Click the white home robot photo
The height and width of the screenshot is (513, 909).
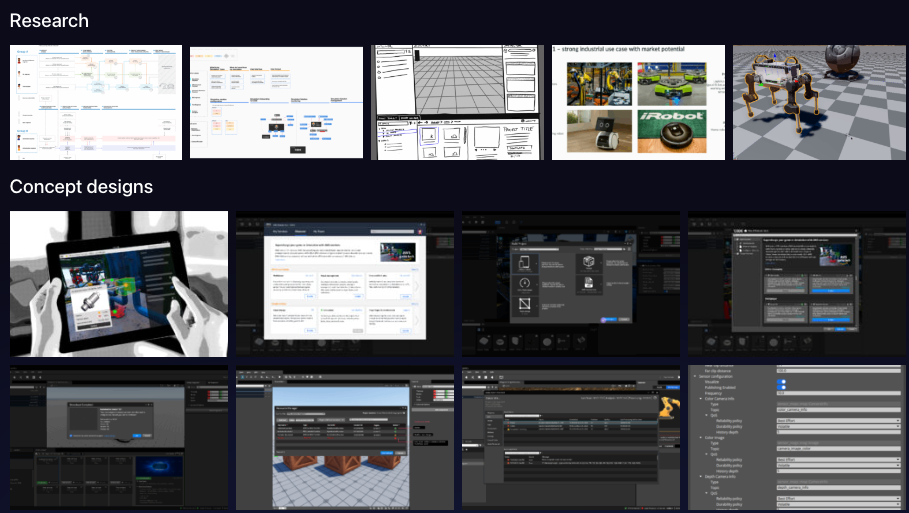(x=598, y=130)
